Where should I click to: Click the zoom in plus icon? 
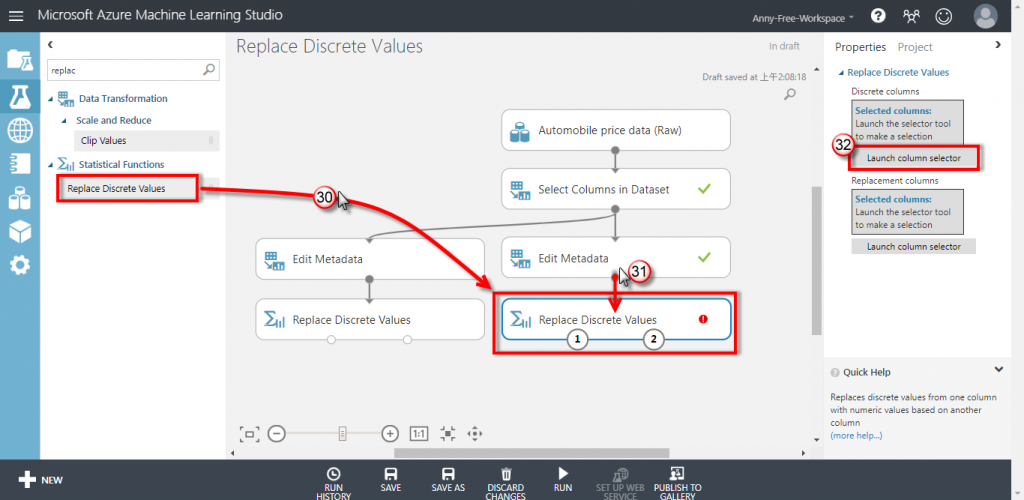click(390, 433)
